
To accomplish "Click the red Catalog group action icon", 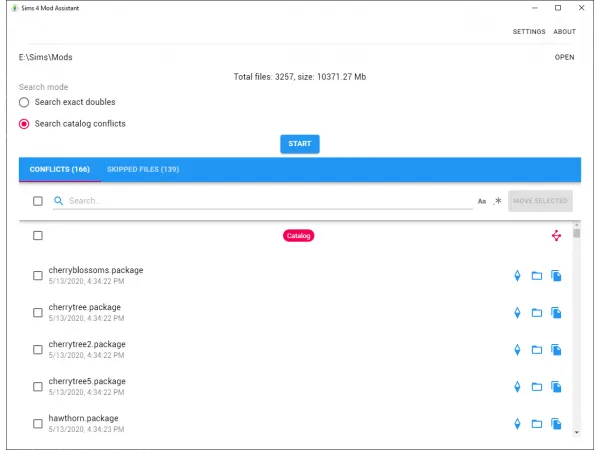I will (x=556, y=236).
